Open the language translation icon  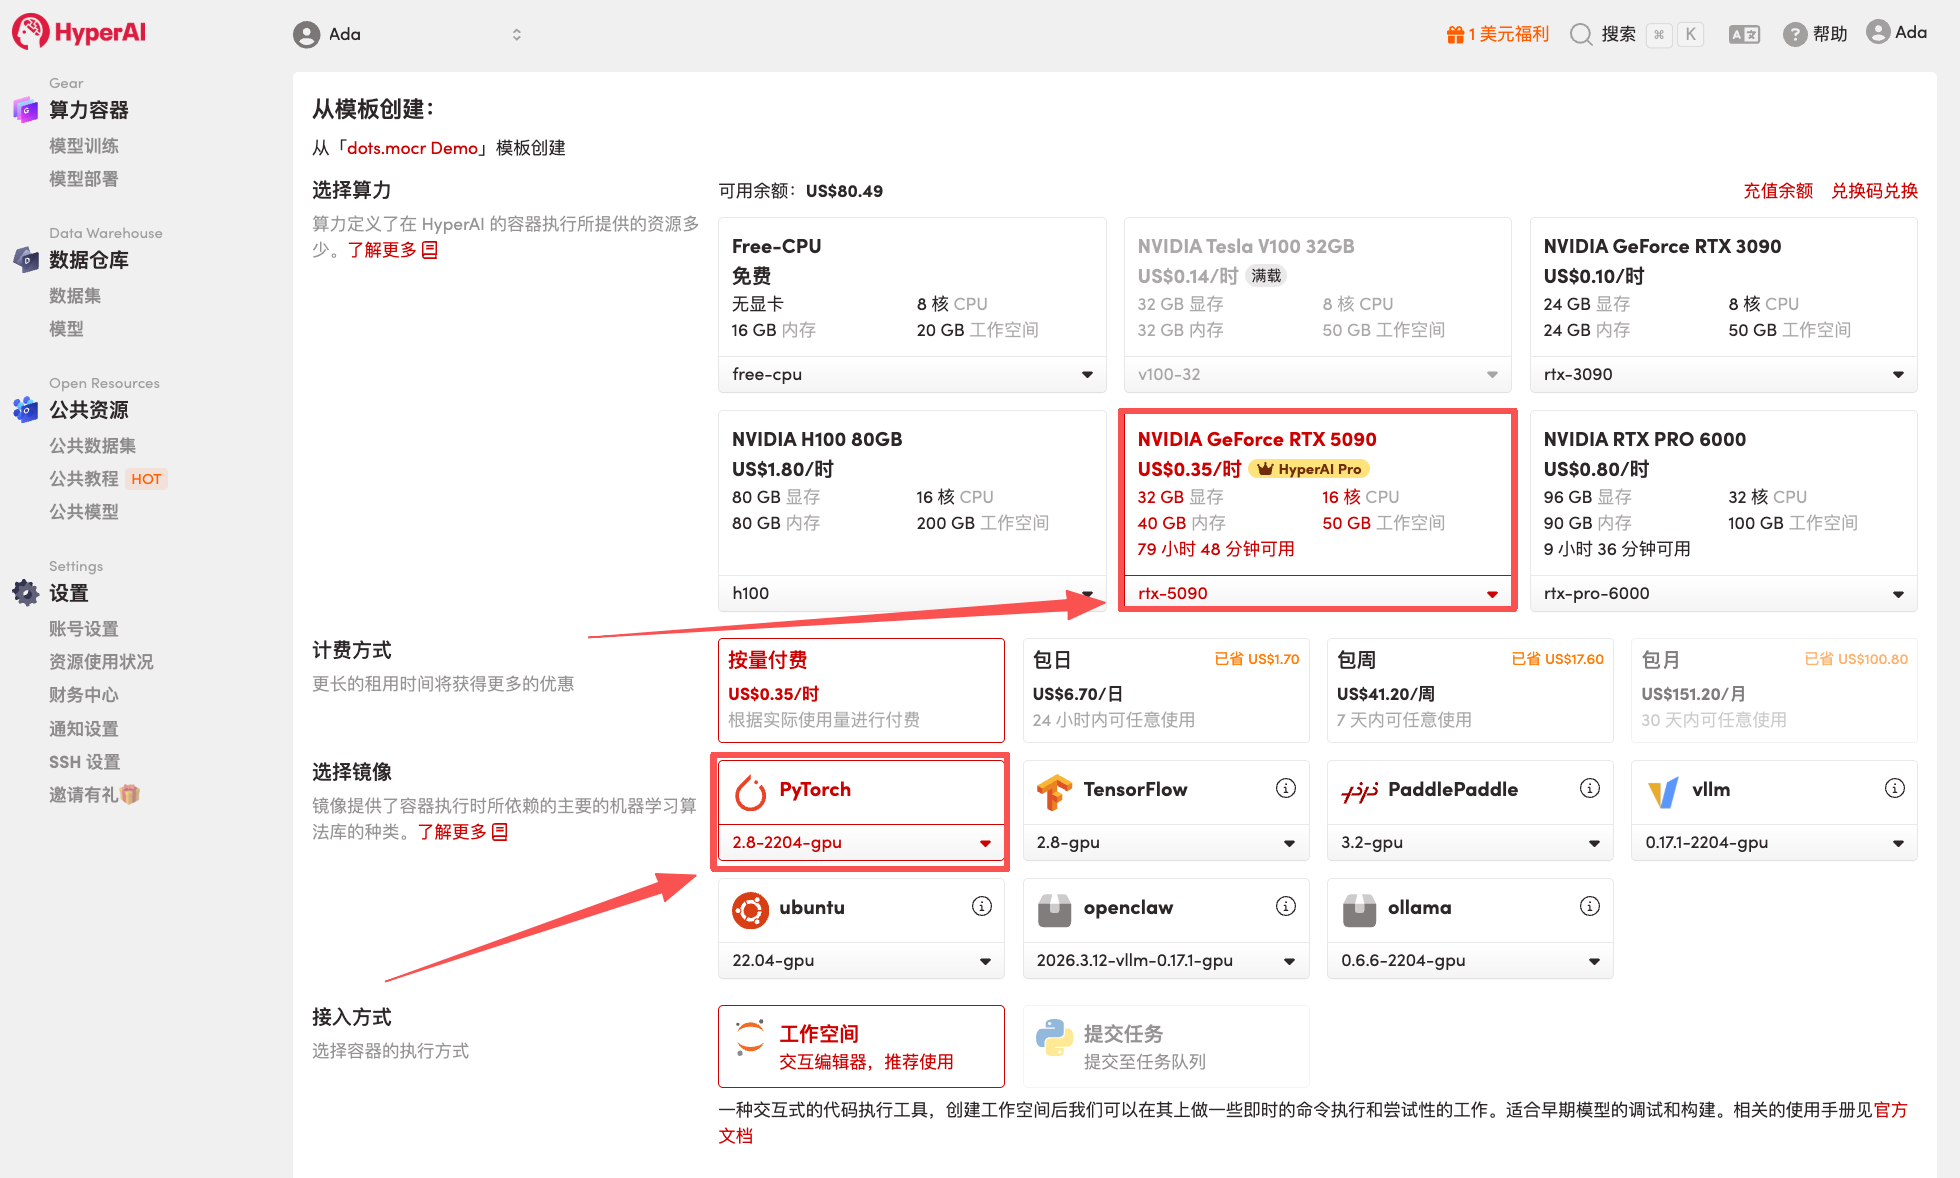(x=1744, y=35)
